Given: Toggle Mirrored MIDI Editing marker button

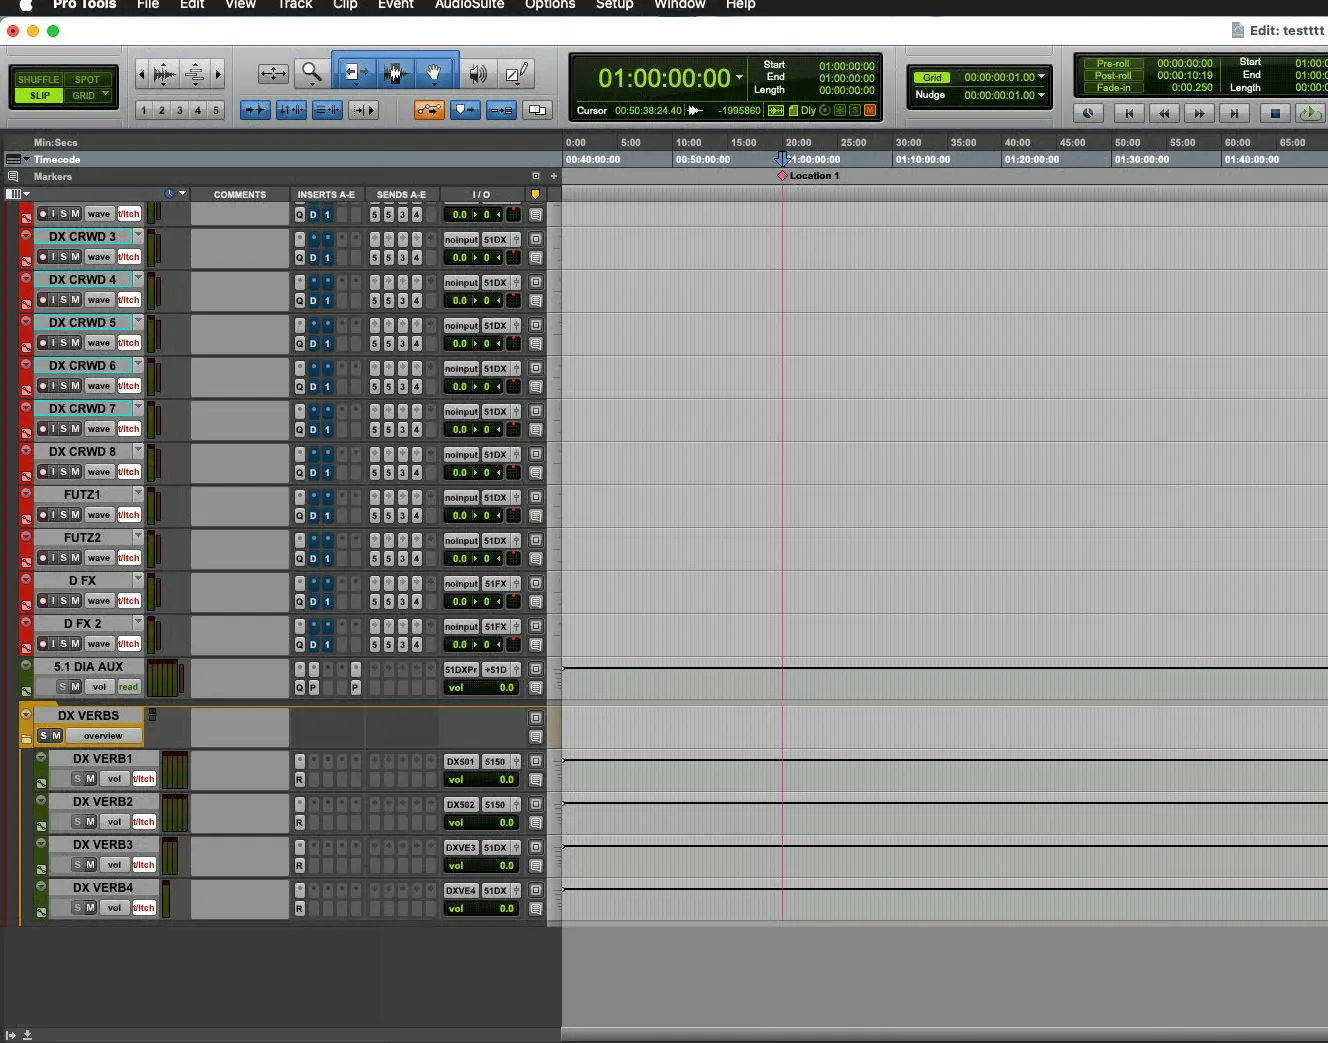Looking at the screenshot, I should click(465, 110).
